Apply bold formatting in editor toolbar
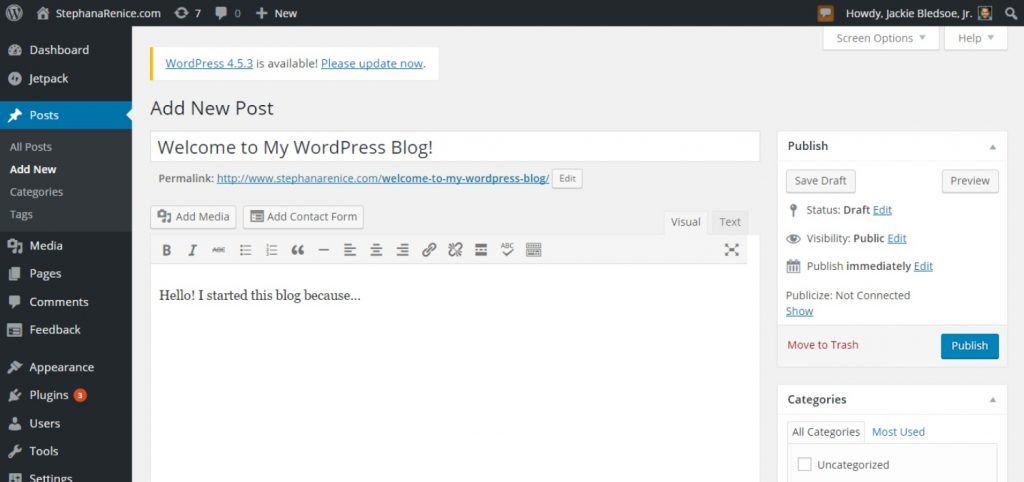The height and width of the screenshot is (482, 1024). (x=167, y=250)
